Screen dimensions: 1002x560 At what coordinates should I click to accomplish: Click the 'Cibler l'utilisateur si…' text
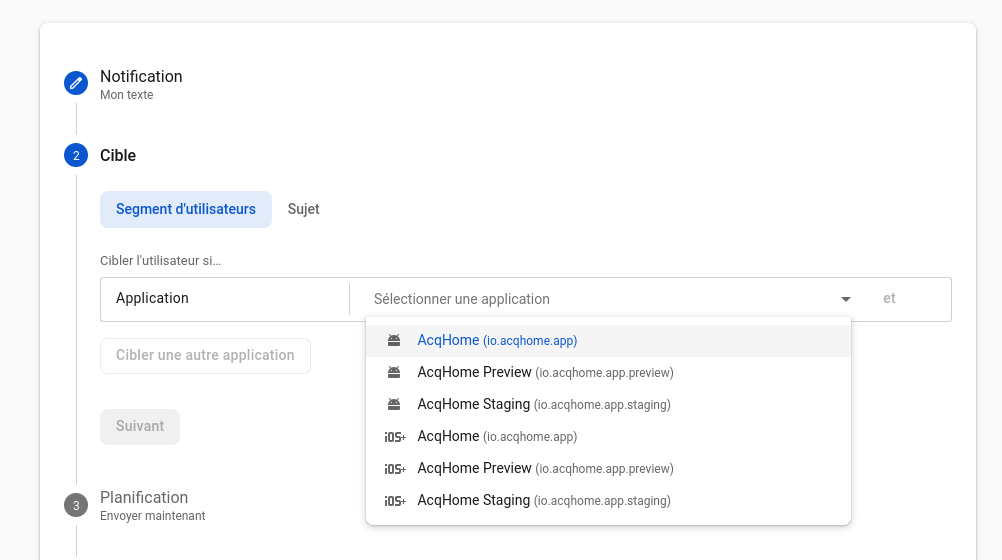160,261
